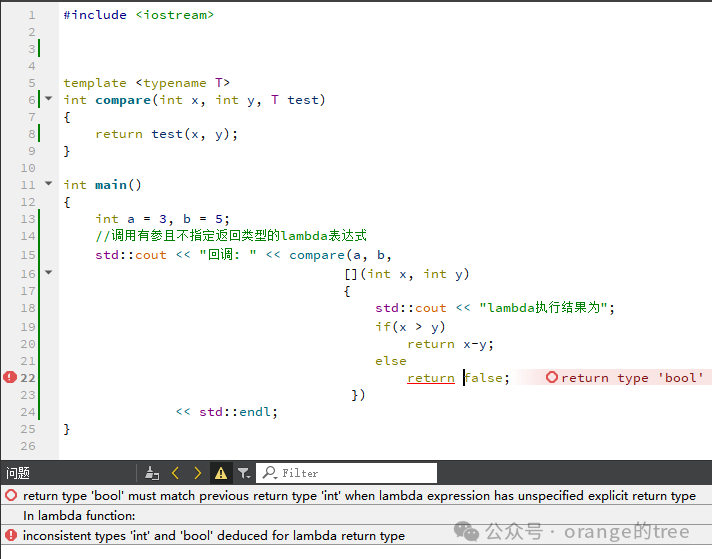Image resolution: width=712 pixels, height=559 pixels.
Task: Go to previous issue arrow
Action: 175,473
